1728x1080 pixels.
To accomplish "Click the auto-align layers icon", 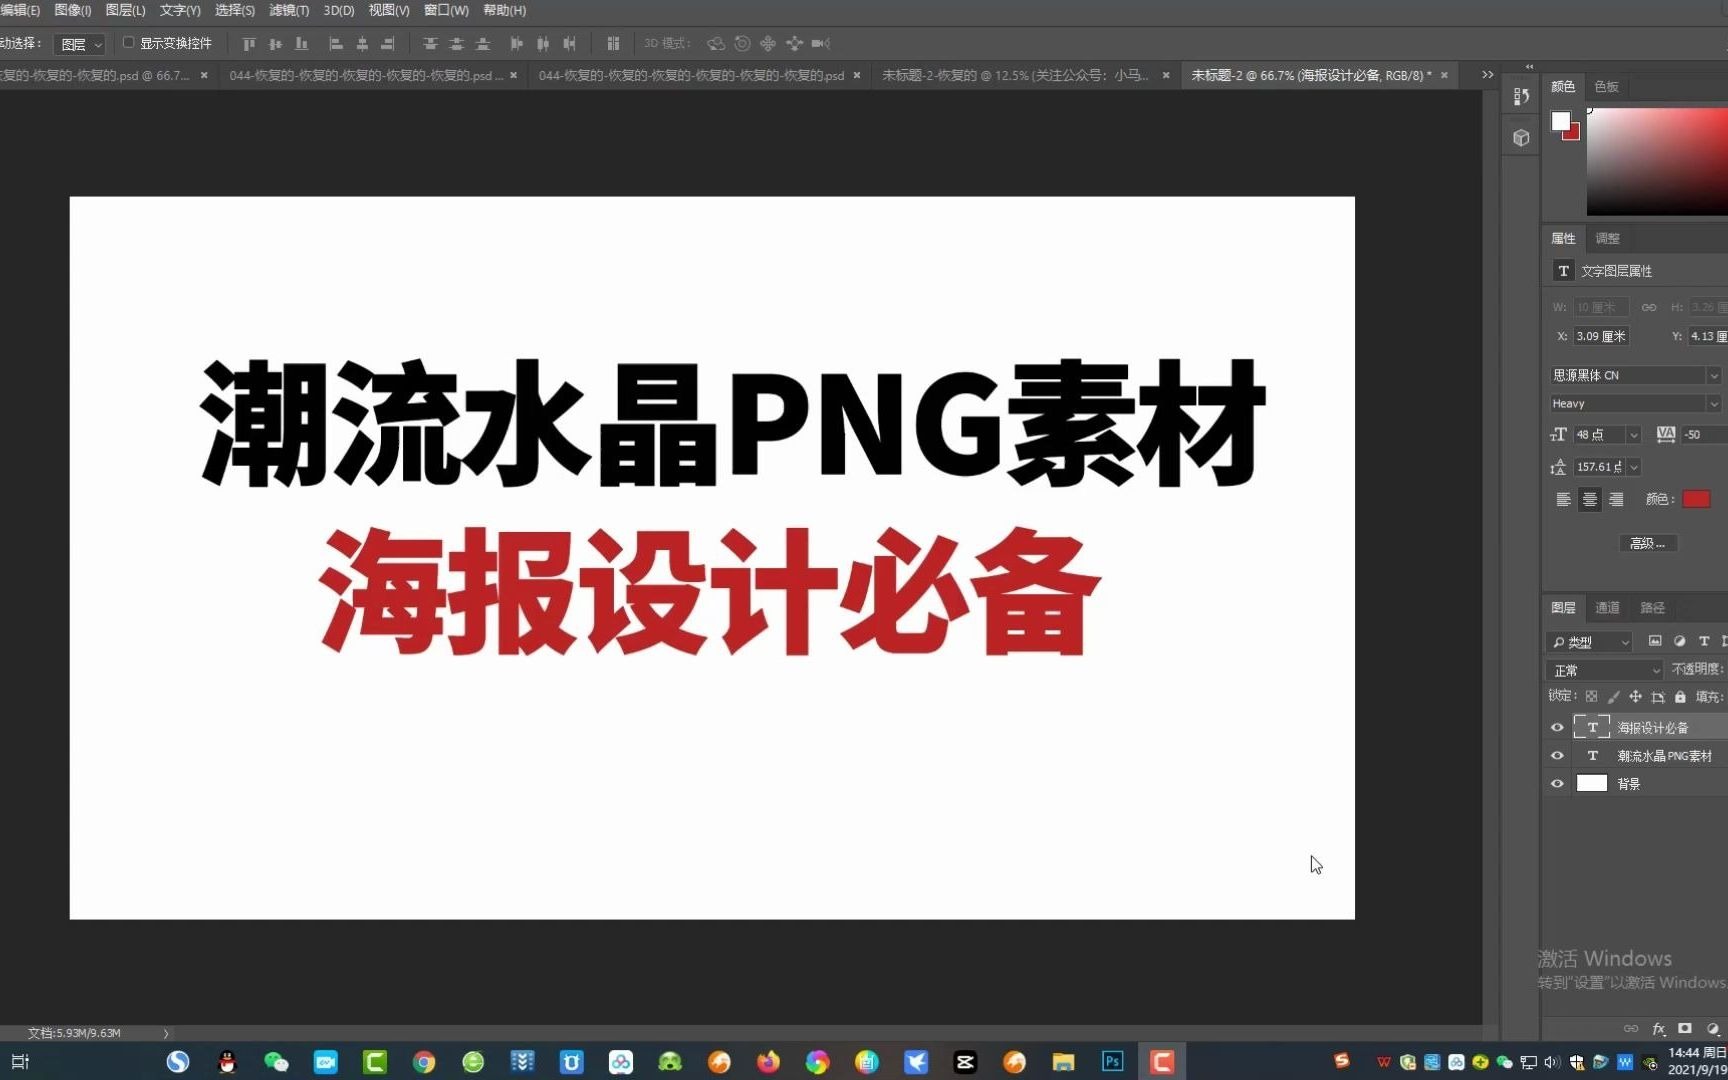I will tap(613, 44).
